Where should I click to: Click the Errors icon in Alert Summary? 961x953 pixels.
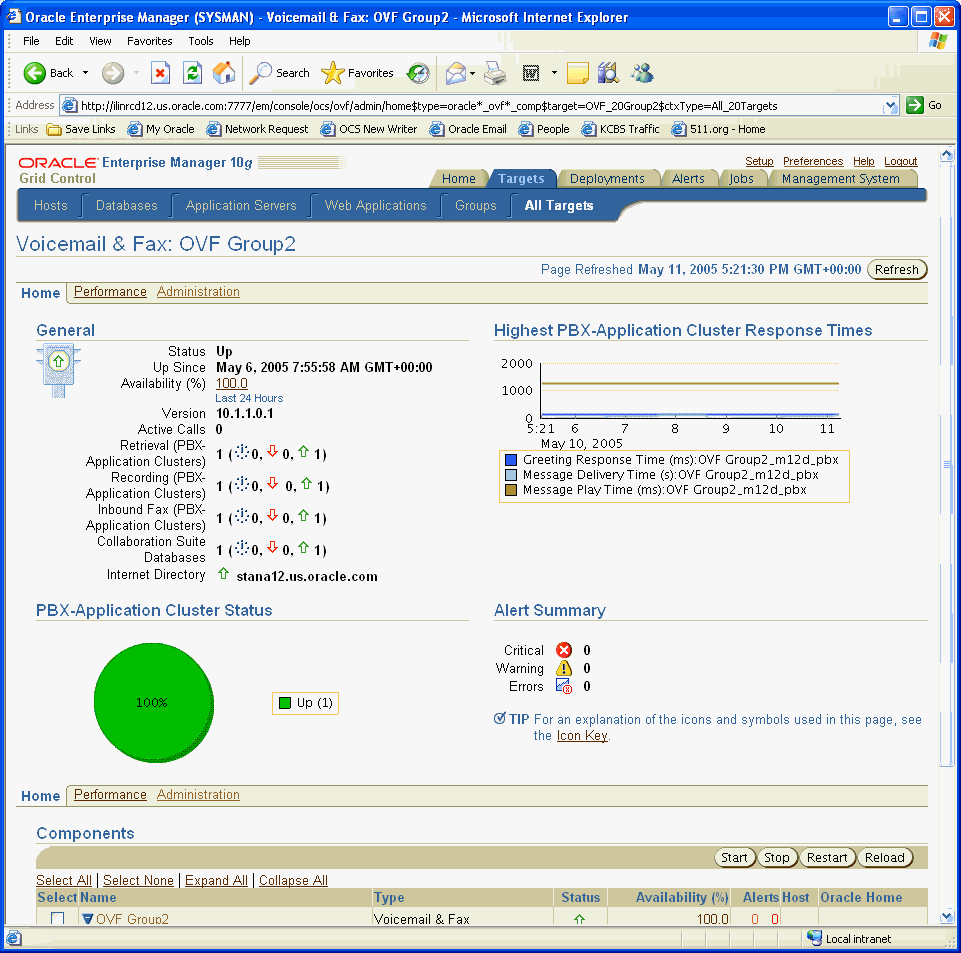coord(564,687)
